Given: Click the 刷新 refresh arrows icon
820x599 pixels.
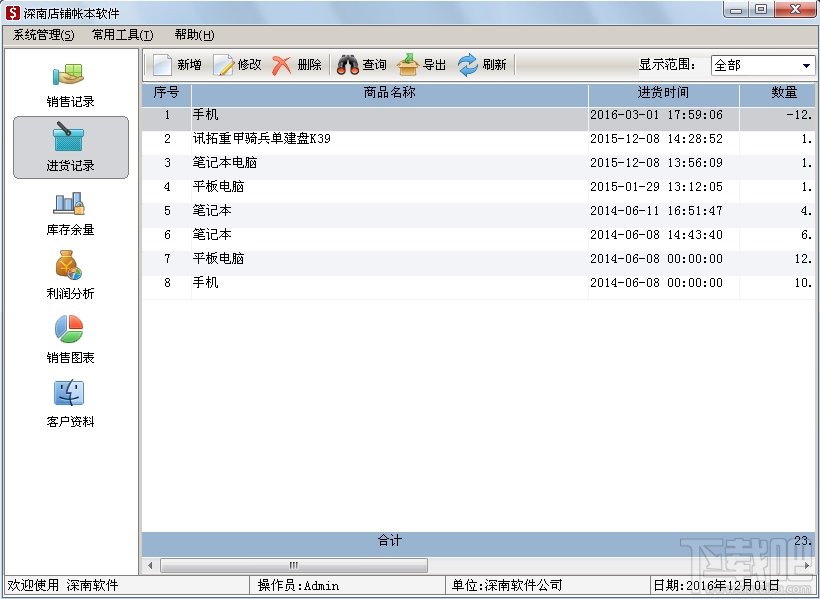Looking at the screenshot, I should tap(468, 65).
